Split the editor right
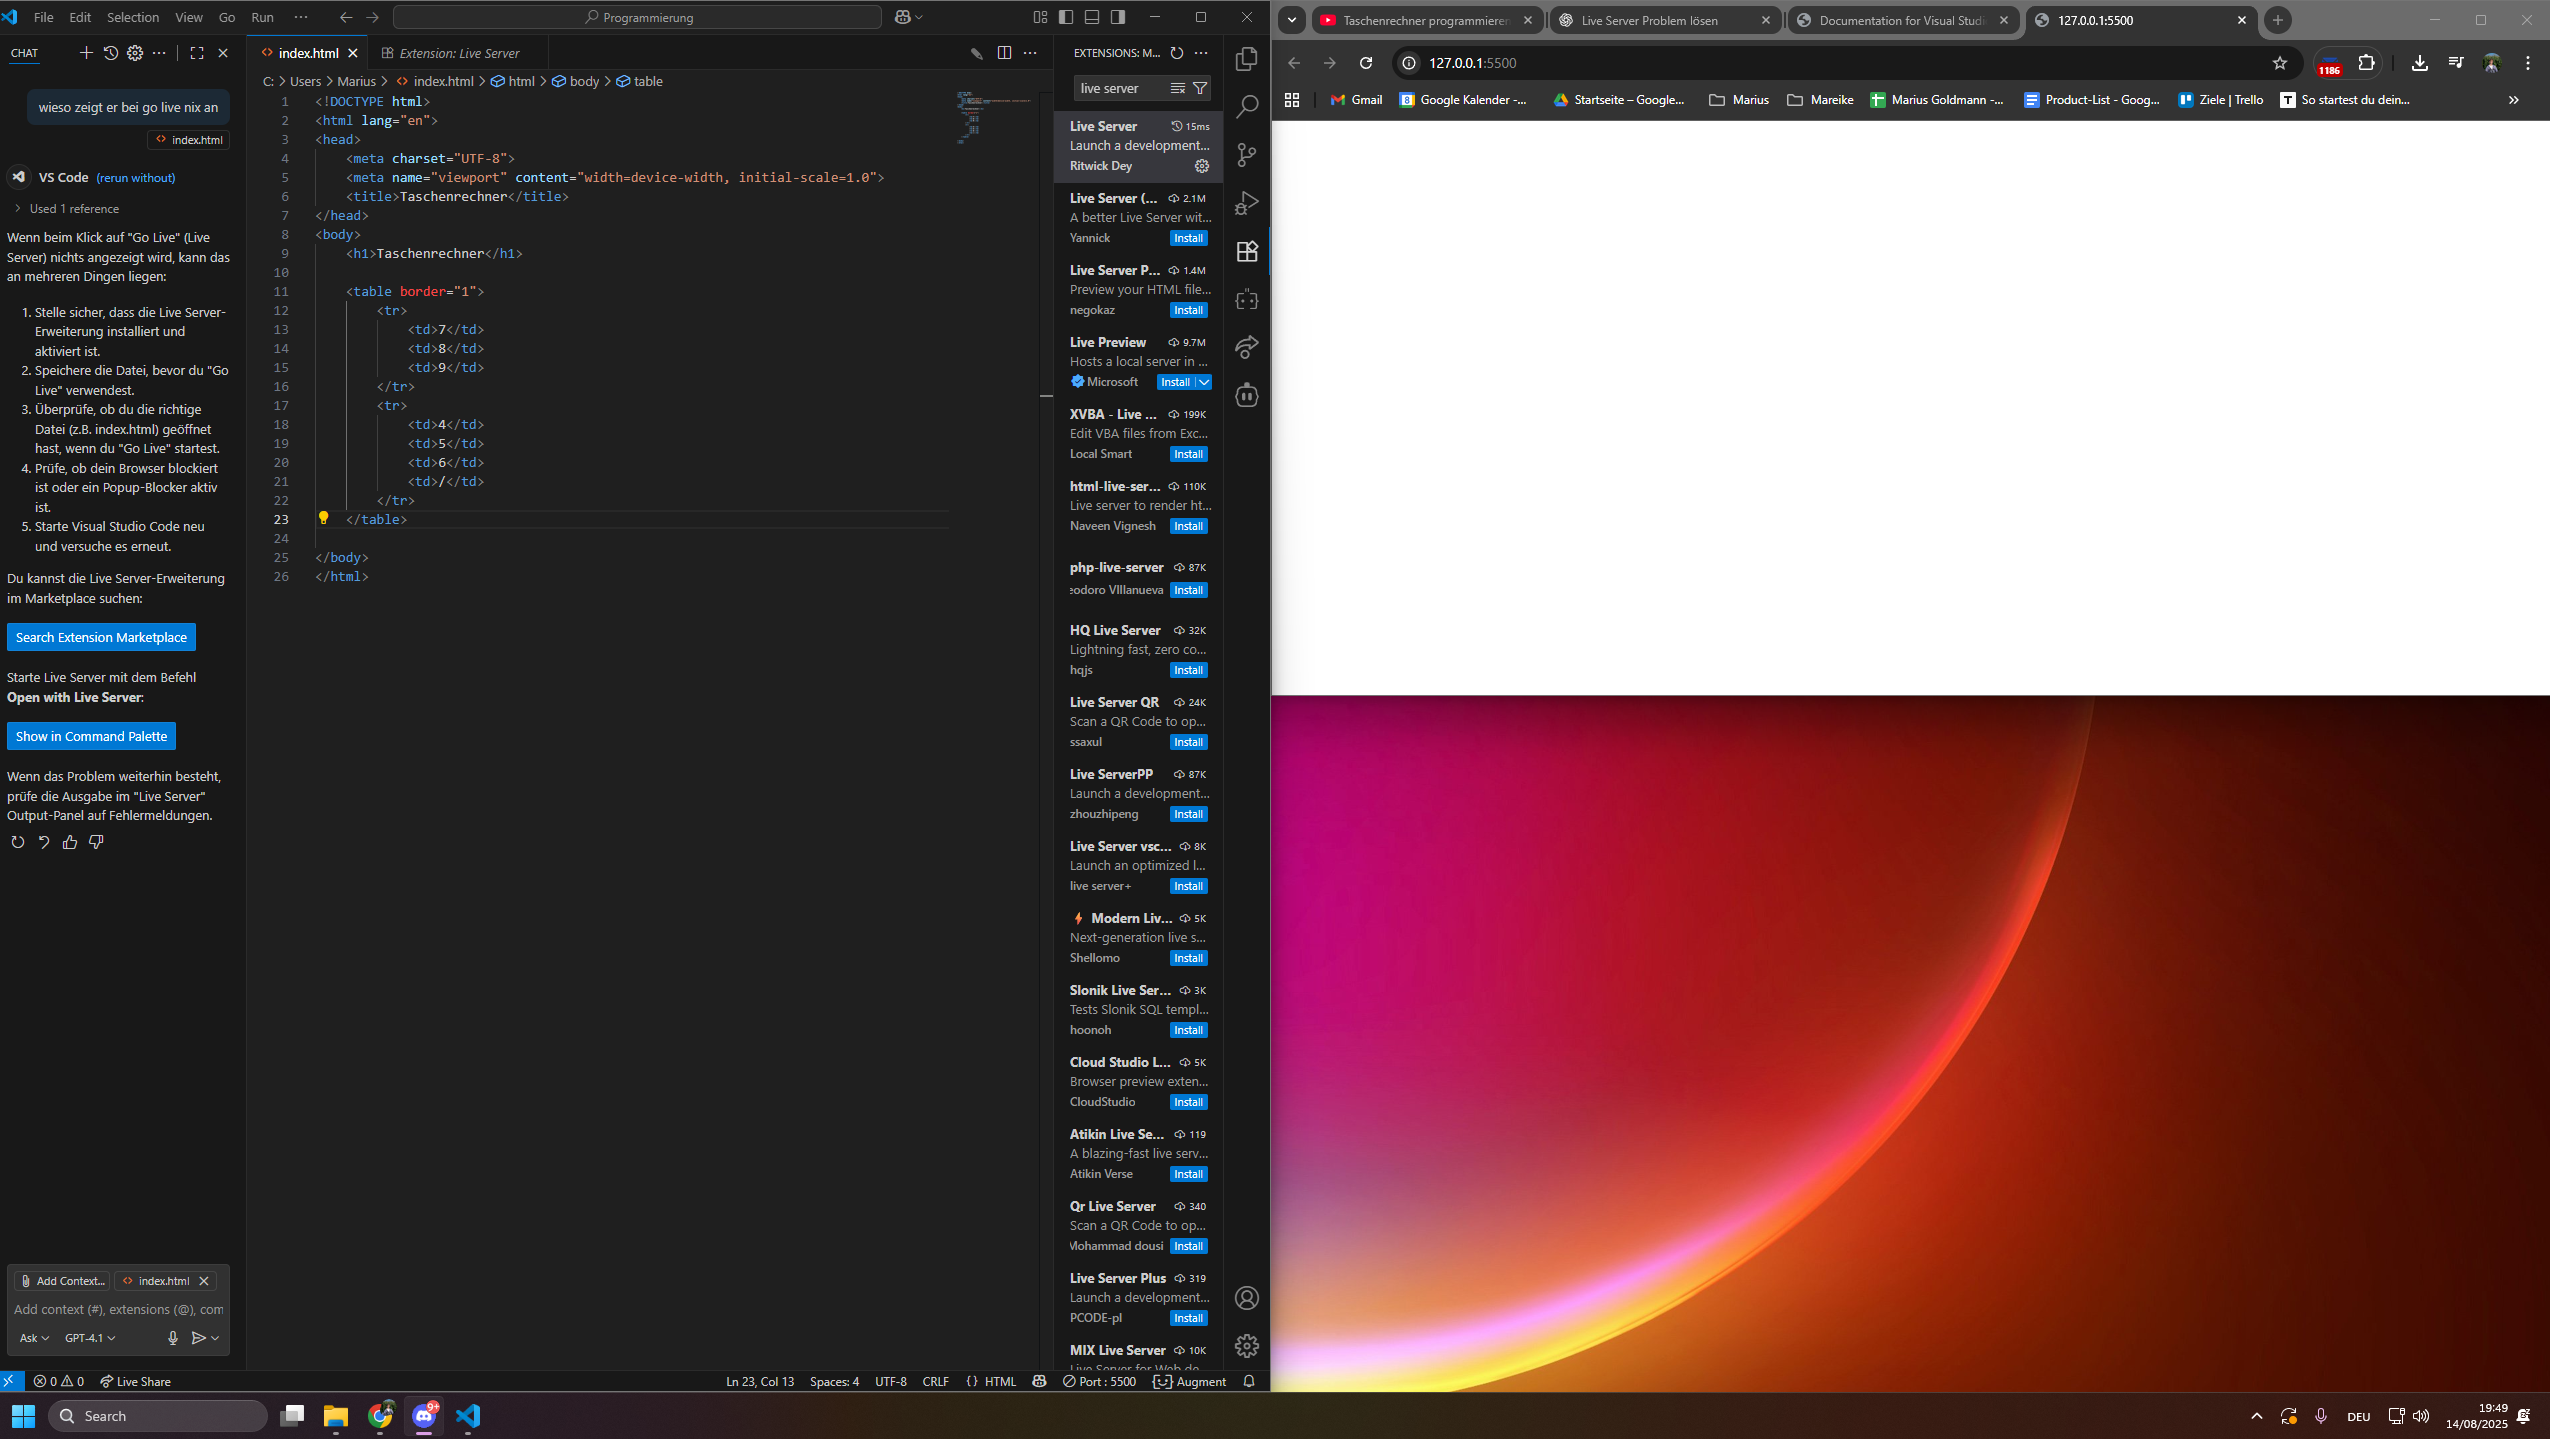 [x=1004, y=53]
